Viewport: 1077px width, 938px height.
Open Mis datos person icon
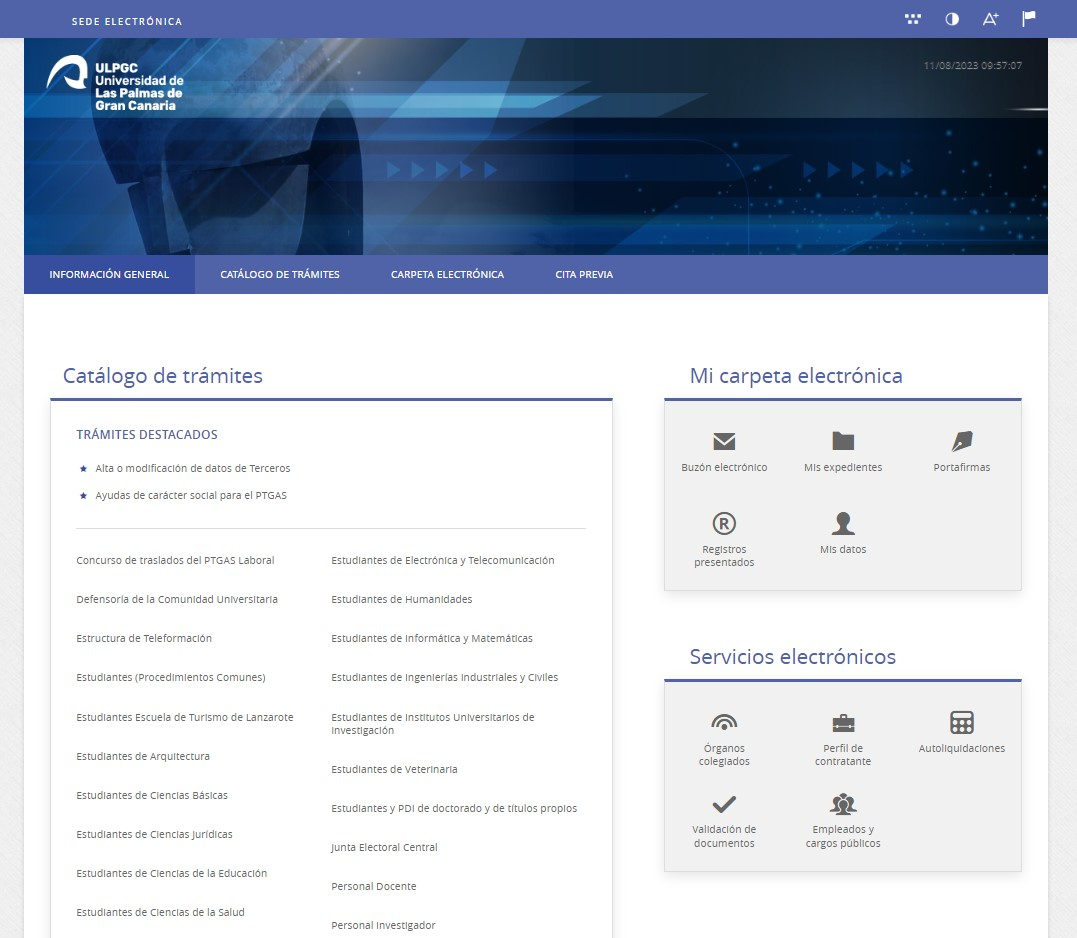point(843,523)
